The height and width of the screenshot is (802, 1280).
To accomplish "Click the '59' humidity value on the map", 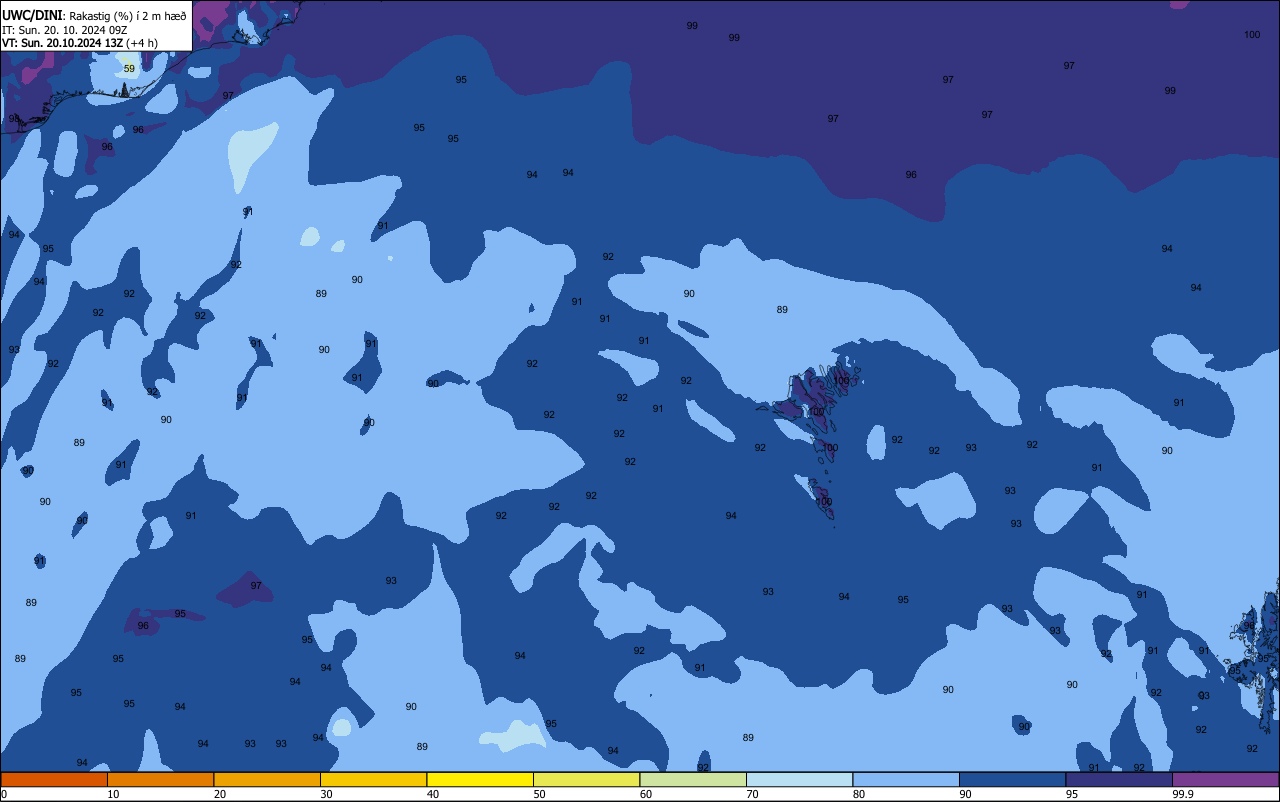I will (129, 69).
